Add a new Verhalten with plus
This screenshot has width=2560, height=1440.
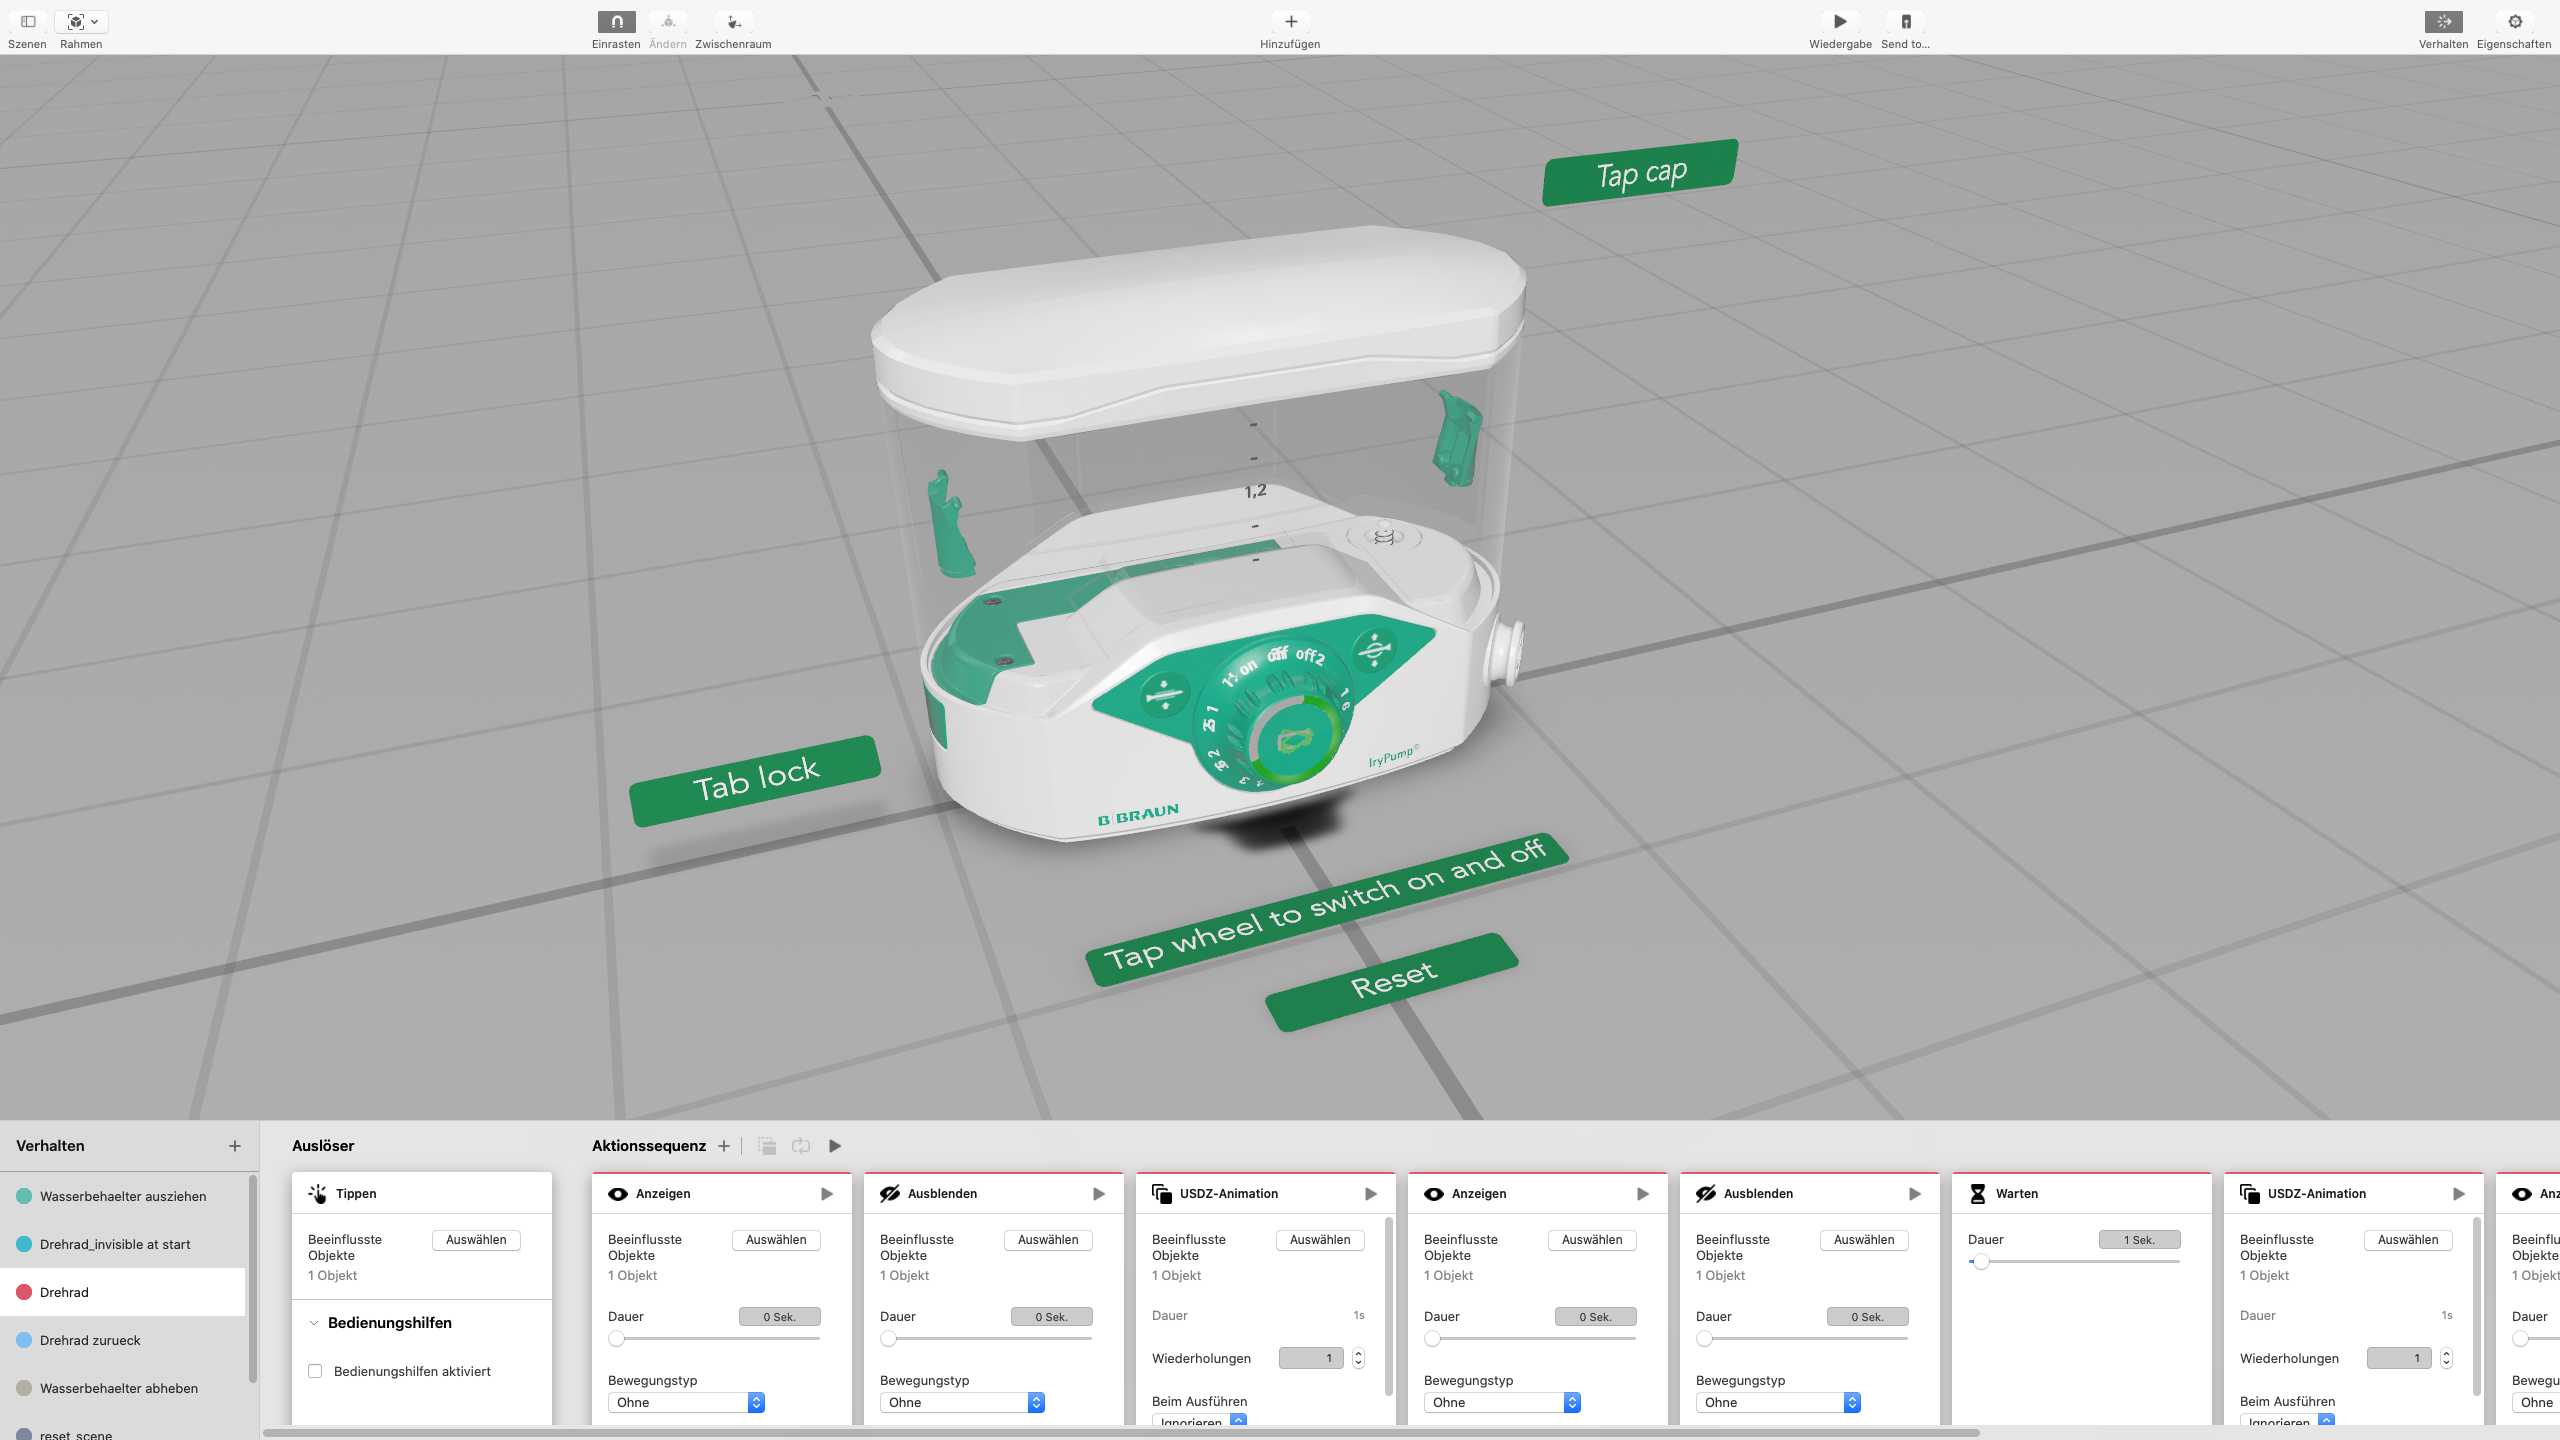coord(234,1146)
